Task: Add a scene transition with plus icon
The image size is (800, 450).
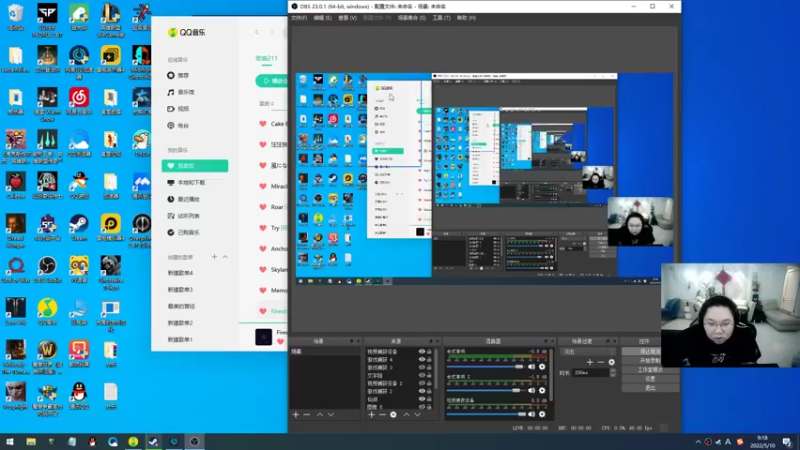Action: [x=590, y=362]
